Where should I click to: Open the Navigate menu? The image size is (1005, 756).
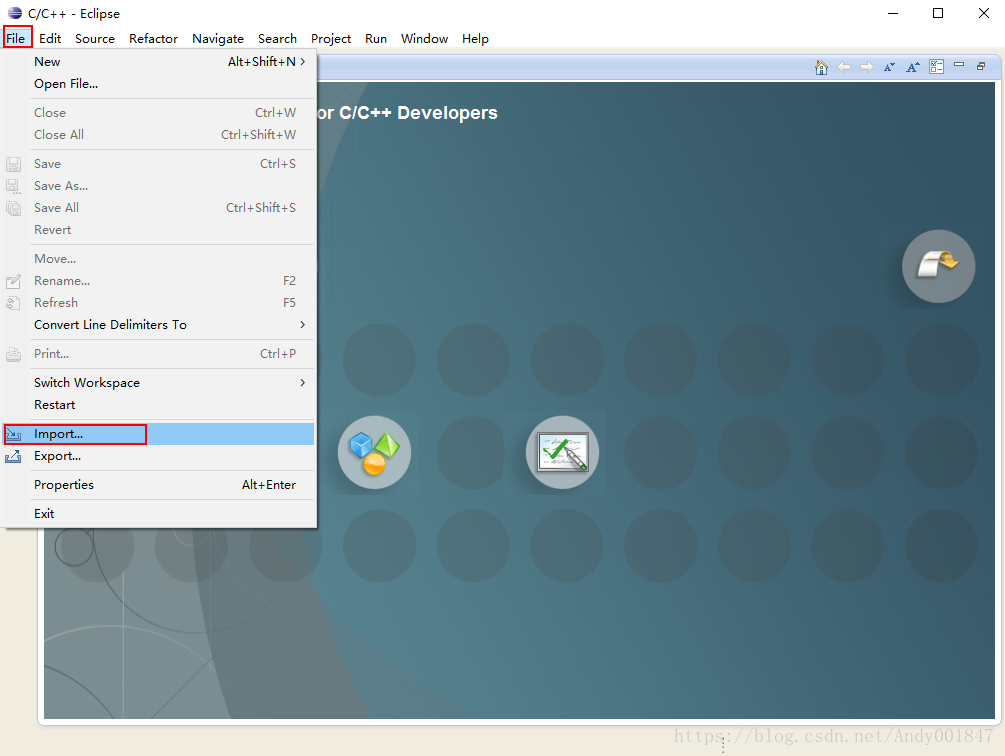tap(218, 38)
